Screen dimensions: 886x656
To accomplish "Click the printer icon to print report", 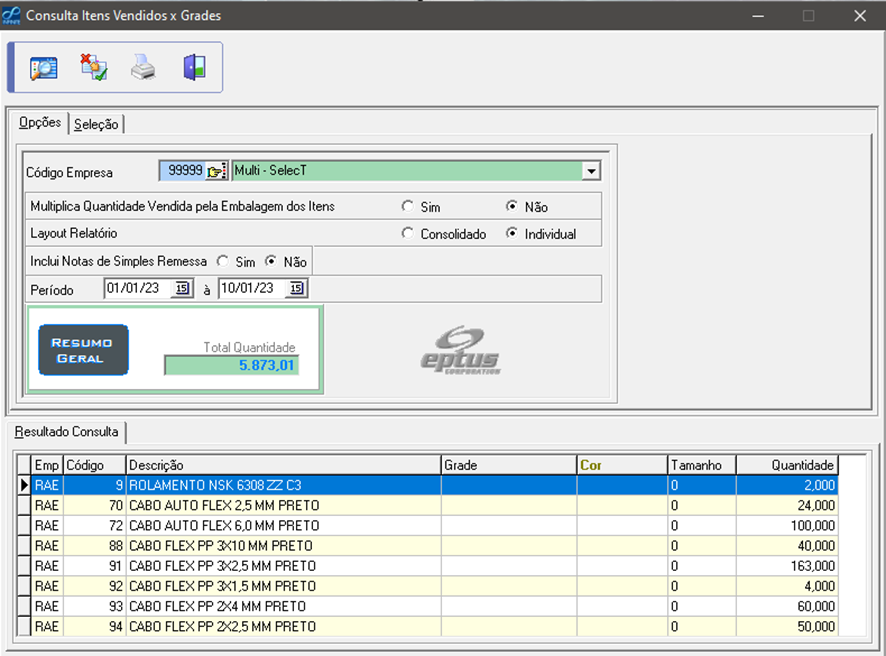I will [143, 68].
